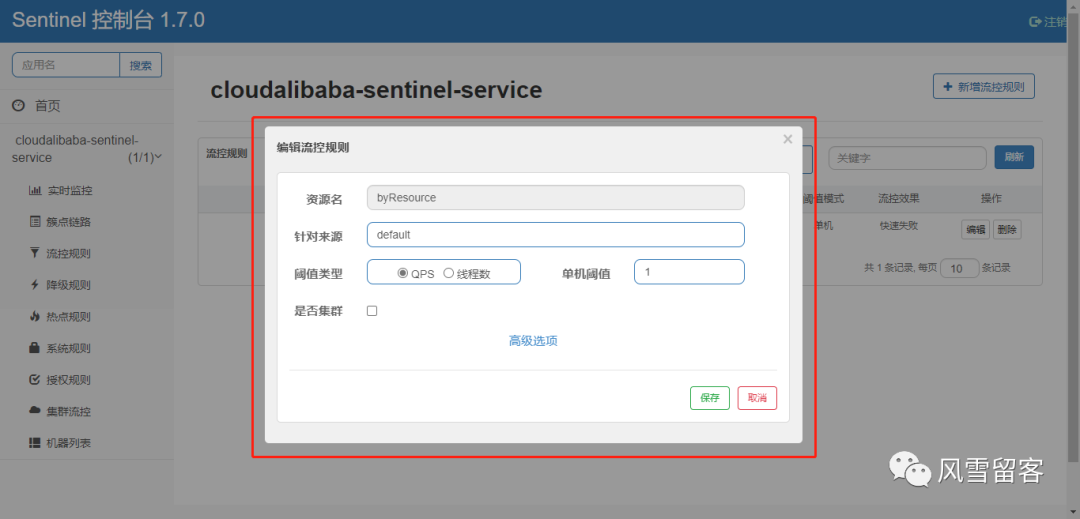Image resolution: width=1080 pixels, height=519 pixels.
Task: Open 热点规则 in the sidebar
Action: [x=68, y=317]
